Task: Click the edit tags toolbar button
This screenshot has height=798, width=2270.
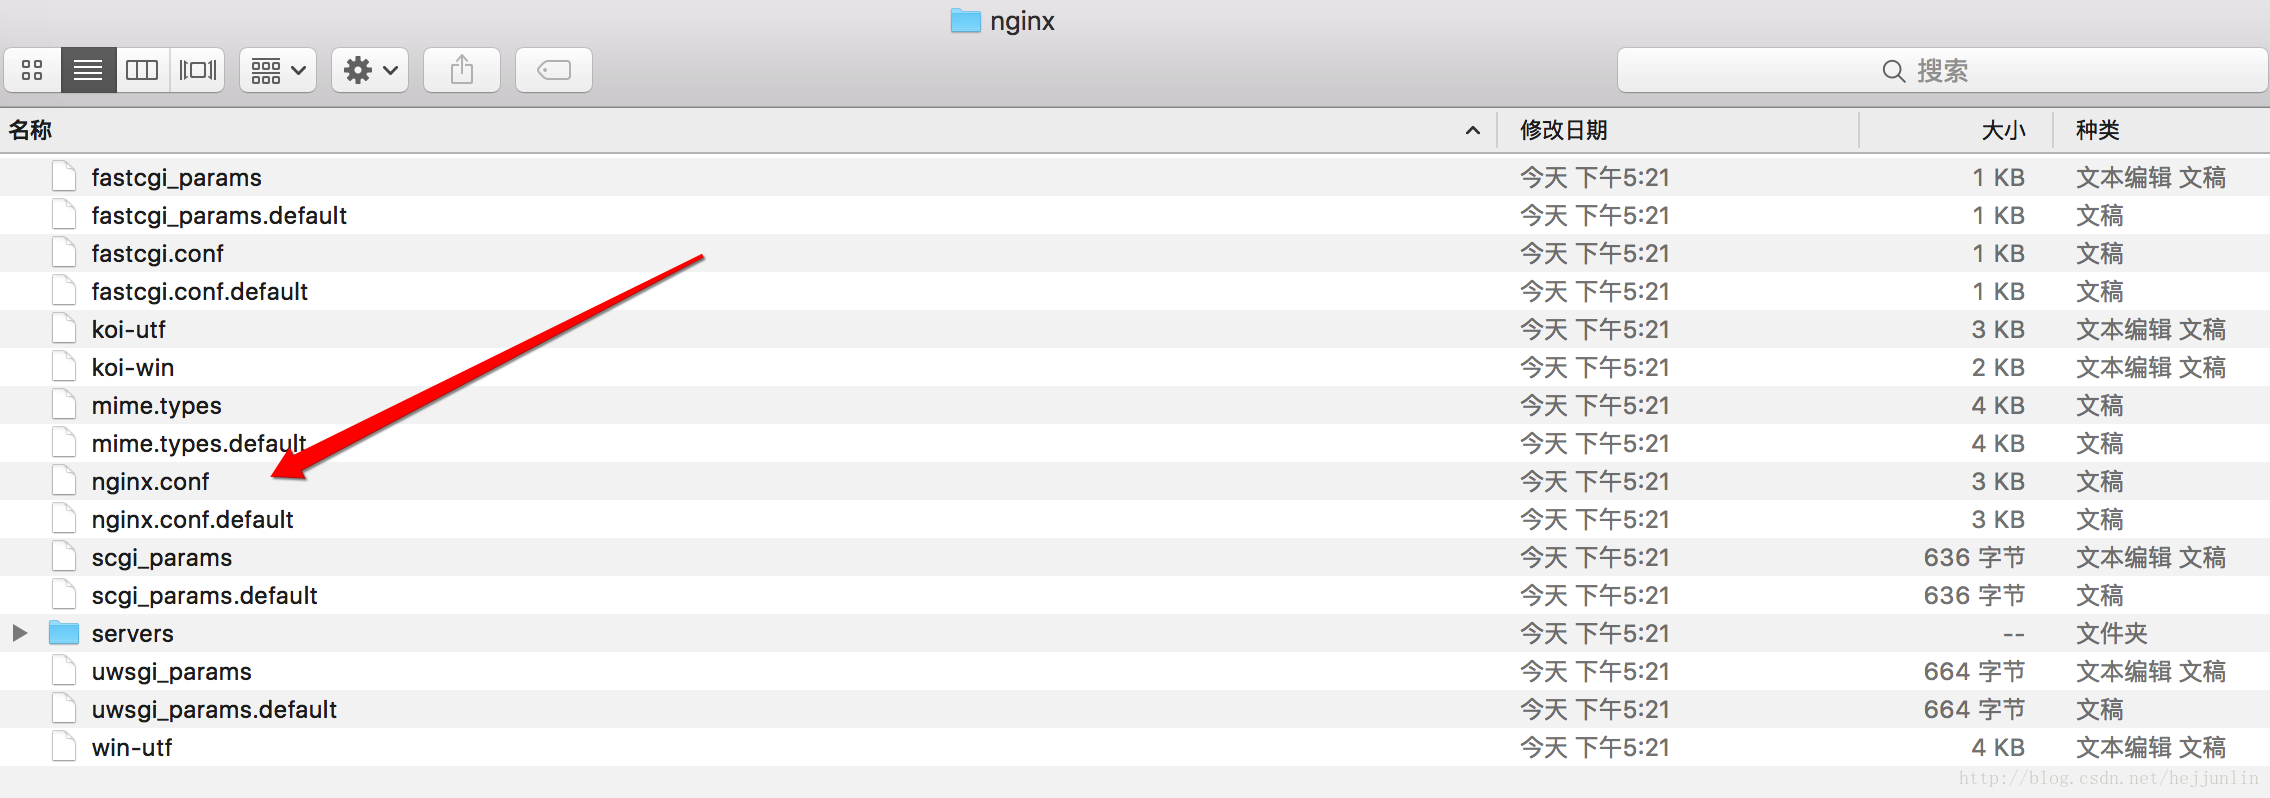Action: (554, 70)
